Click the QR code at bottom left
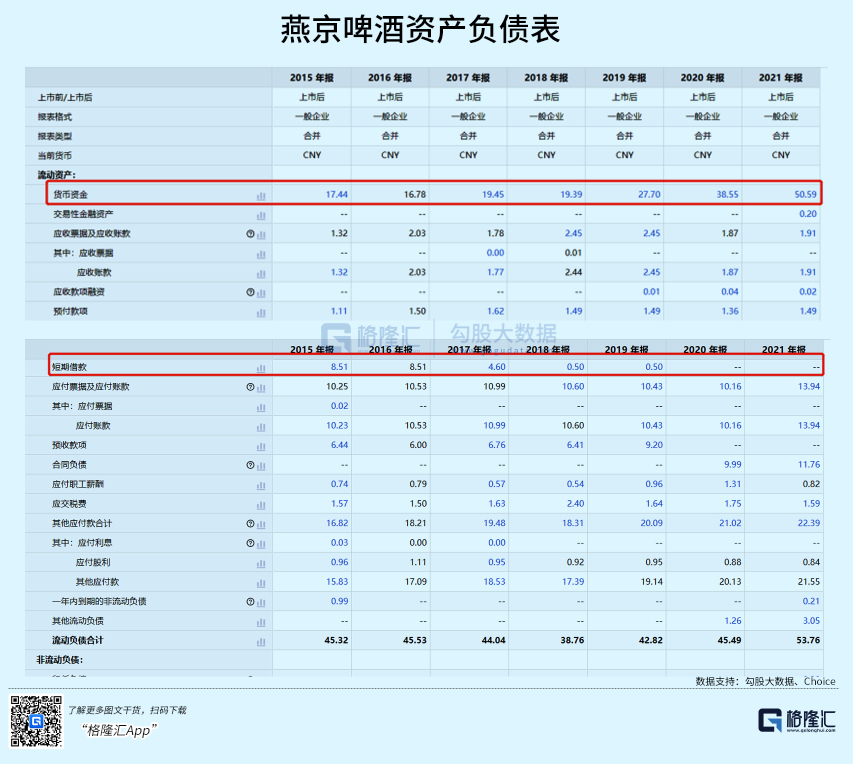 click(36, 721)
